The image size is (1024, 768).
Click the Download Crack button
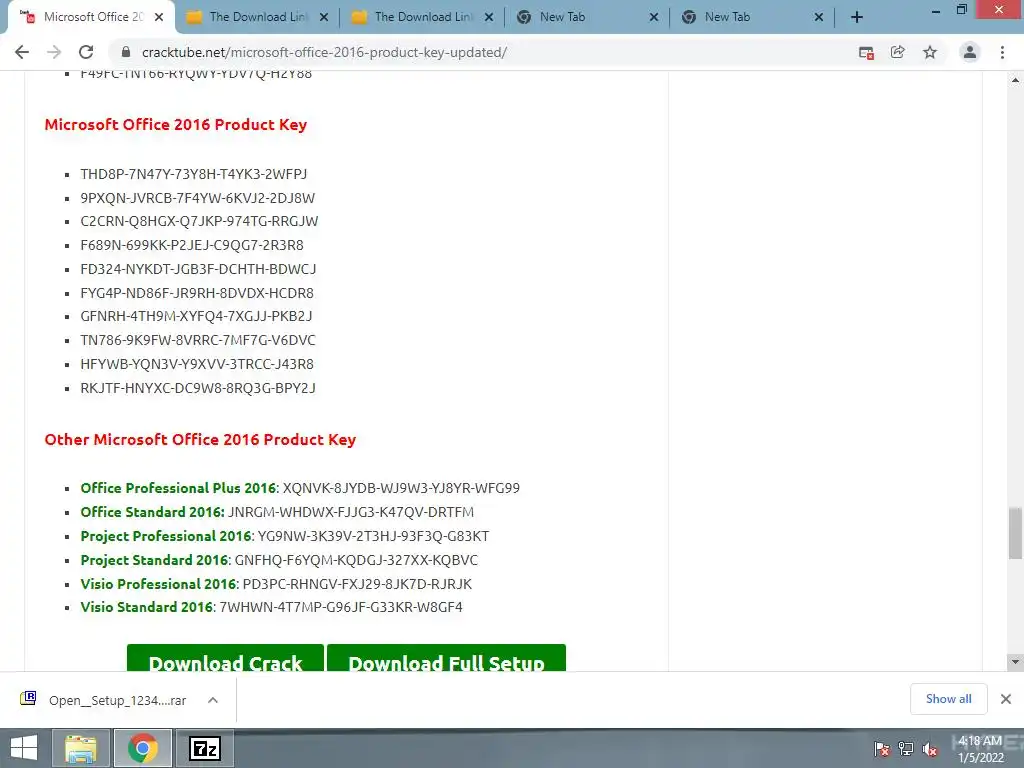tap(225, 658)
